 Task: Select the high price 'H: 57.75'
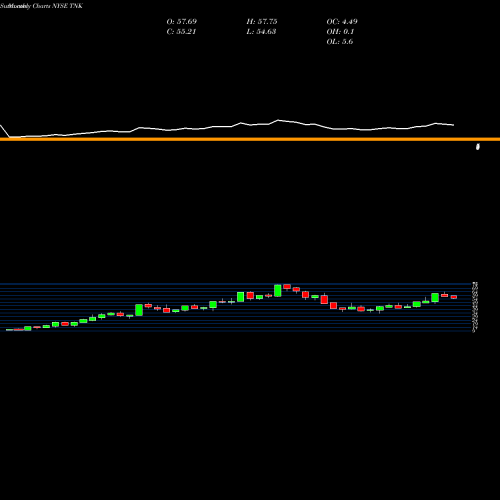click(262, 22)
